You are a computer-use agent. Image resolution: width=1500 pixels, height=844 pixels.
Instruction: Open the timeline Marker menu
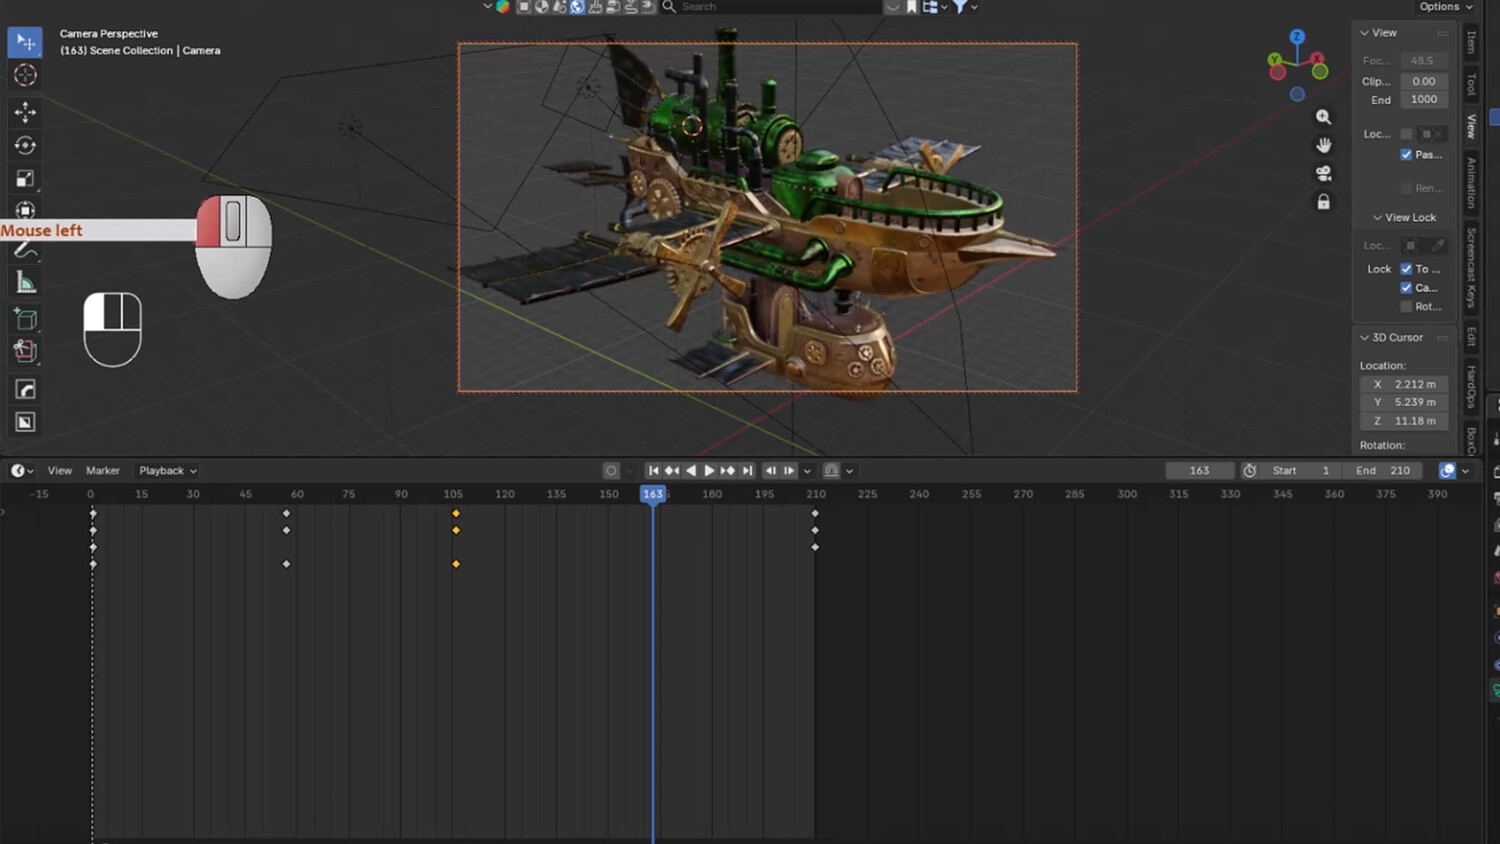(103, 471)
